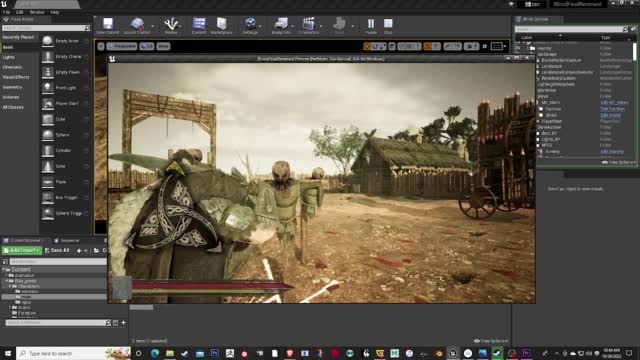Click the Add/Import green button
This screenshot has height=360, width=640.
tap(22, 250)
